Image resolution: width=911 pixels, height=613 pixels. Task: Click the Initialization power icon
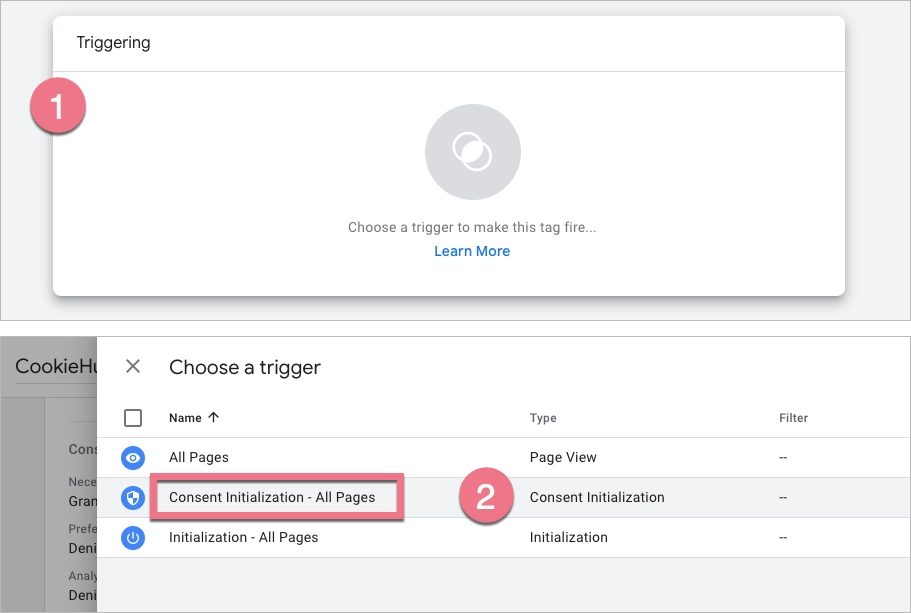pos(133,538)
